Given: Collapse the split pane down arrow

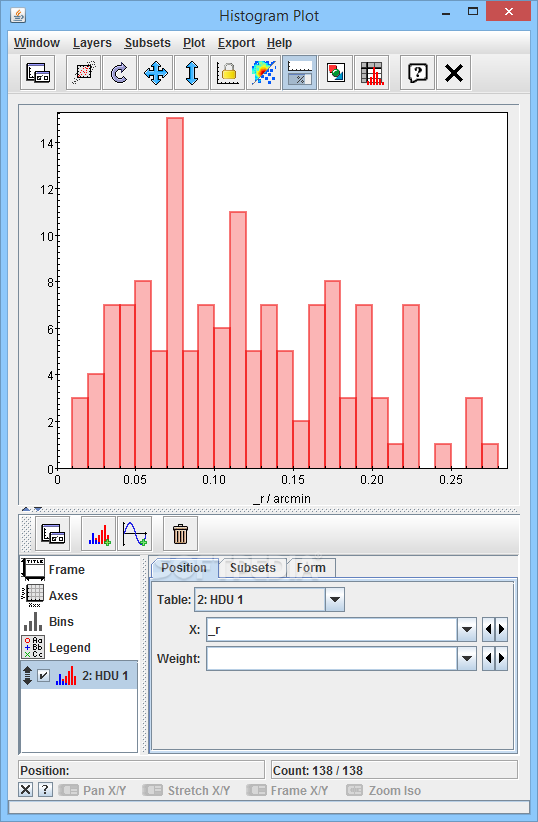Looking at the screenshot, I should 37,509.
